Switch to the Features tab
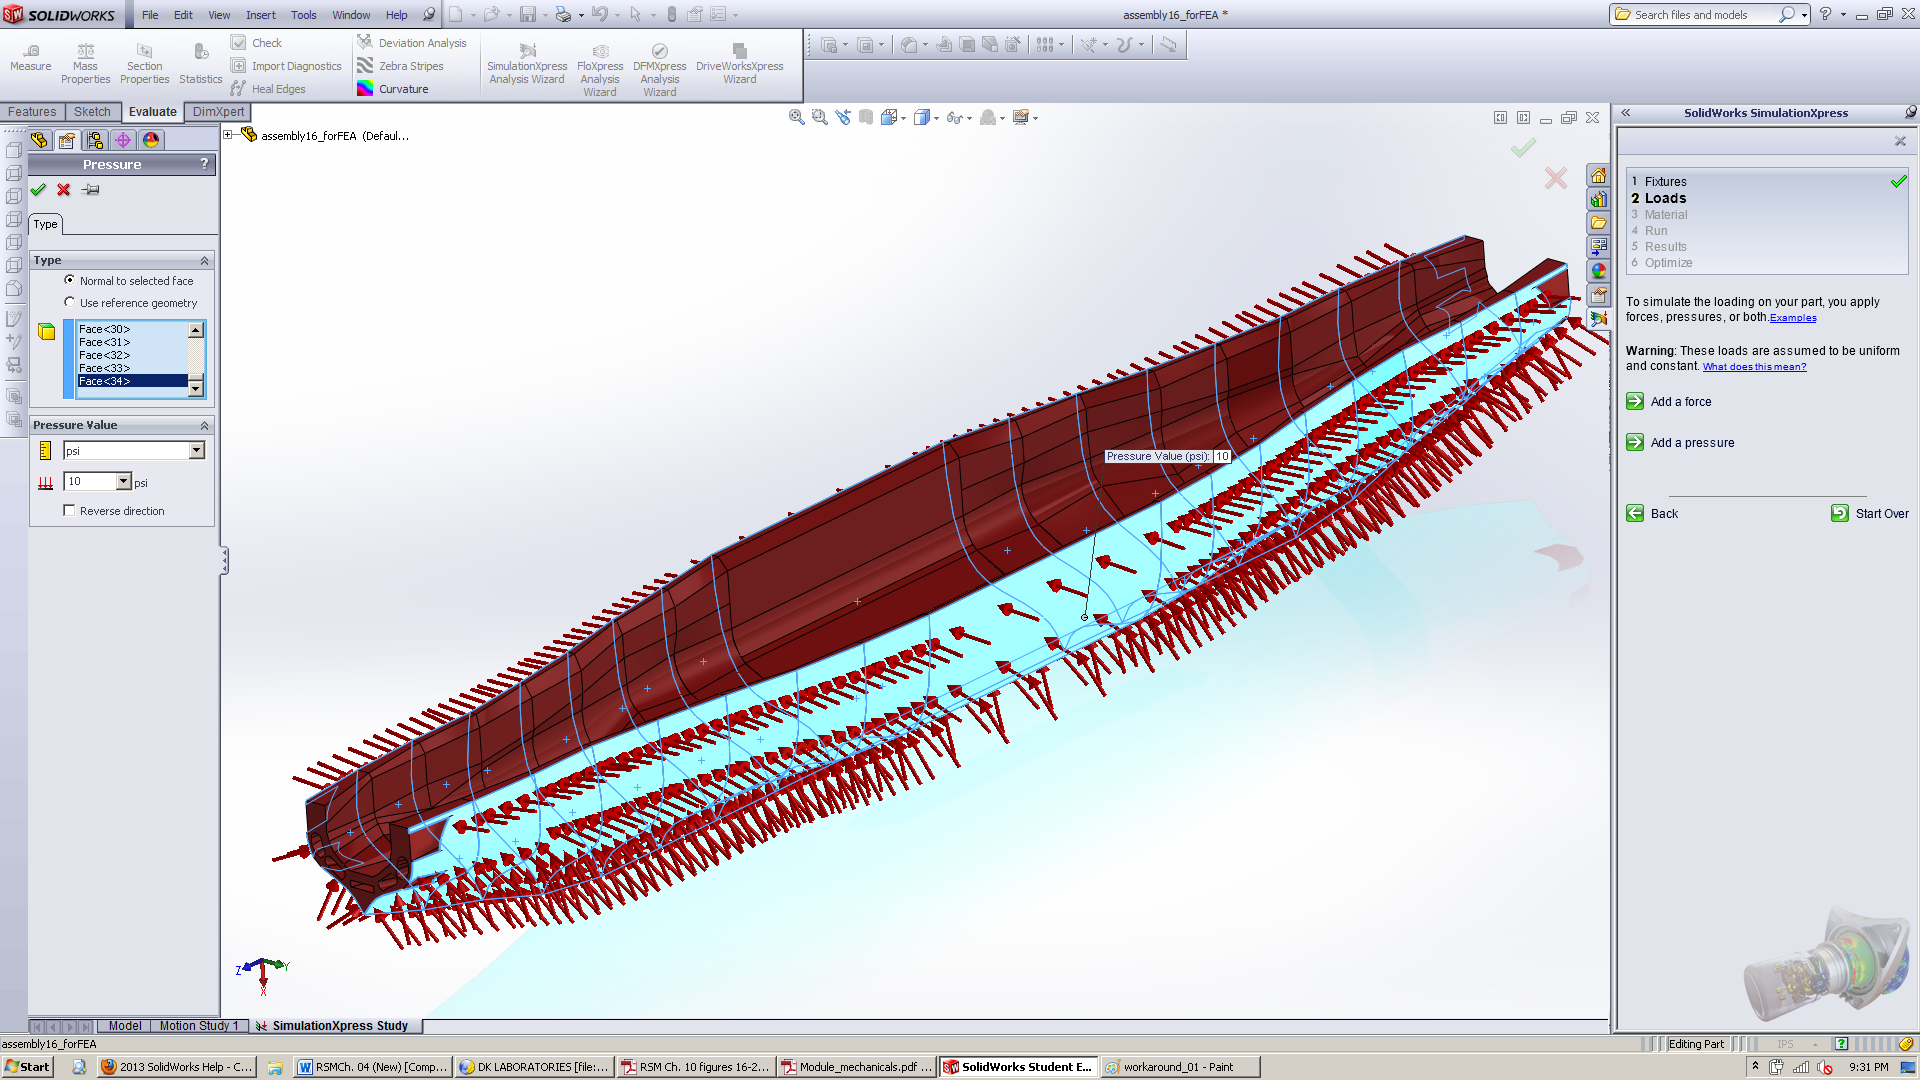 pos(32,112)
